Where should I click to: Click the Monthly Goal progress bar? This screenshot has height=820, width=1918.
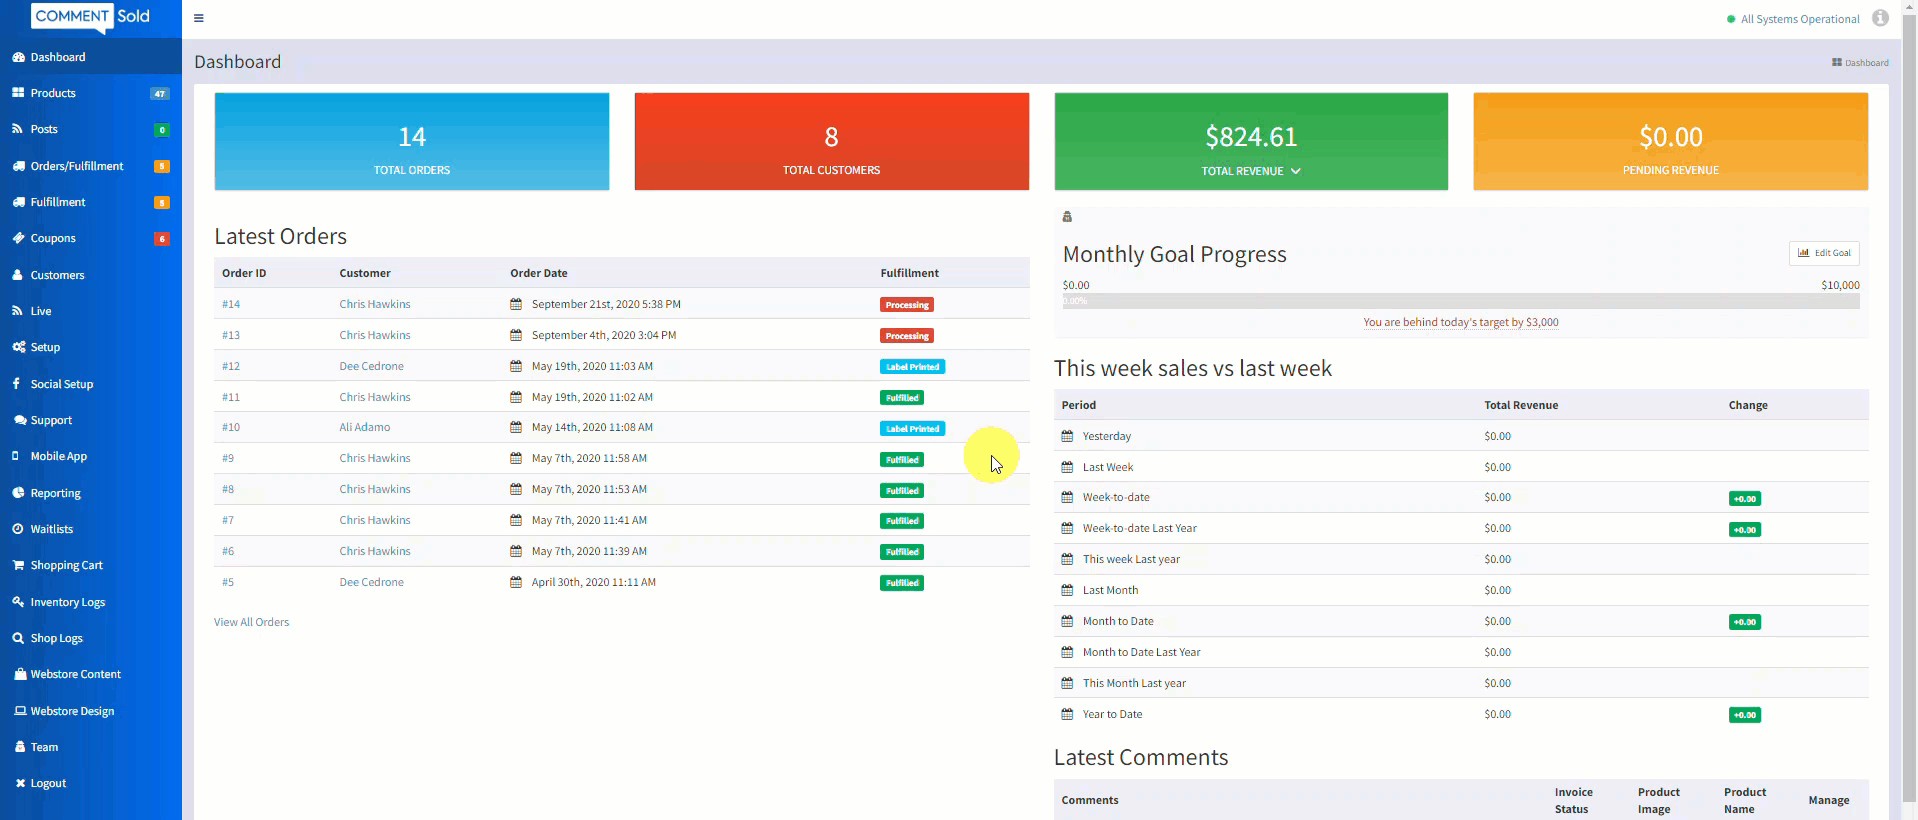coord(1461,301)
